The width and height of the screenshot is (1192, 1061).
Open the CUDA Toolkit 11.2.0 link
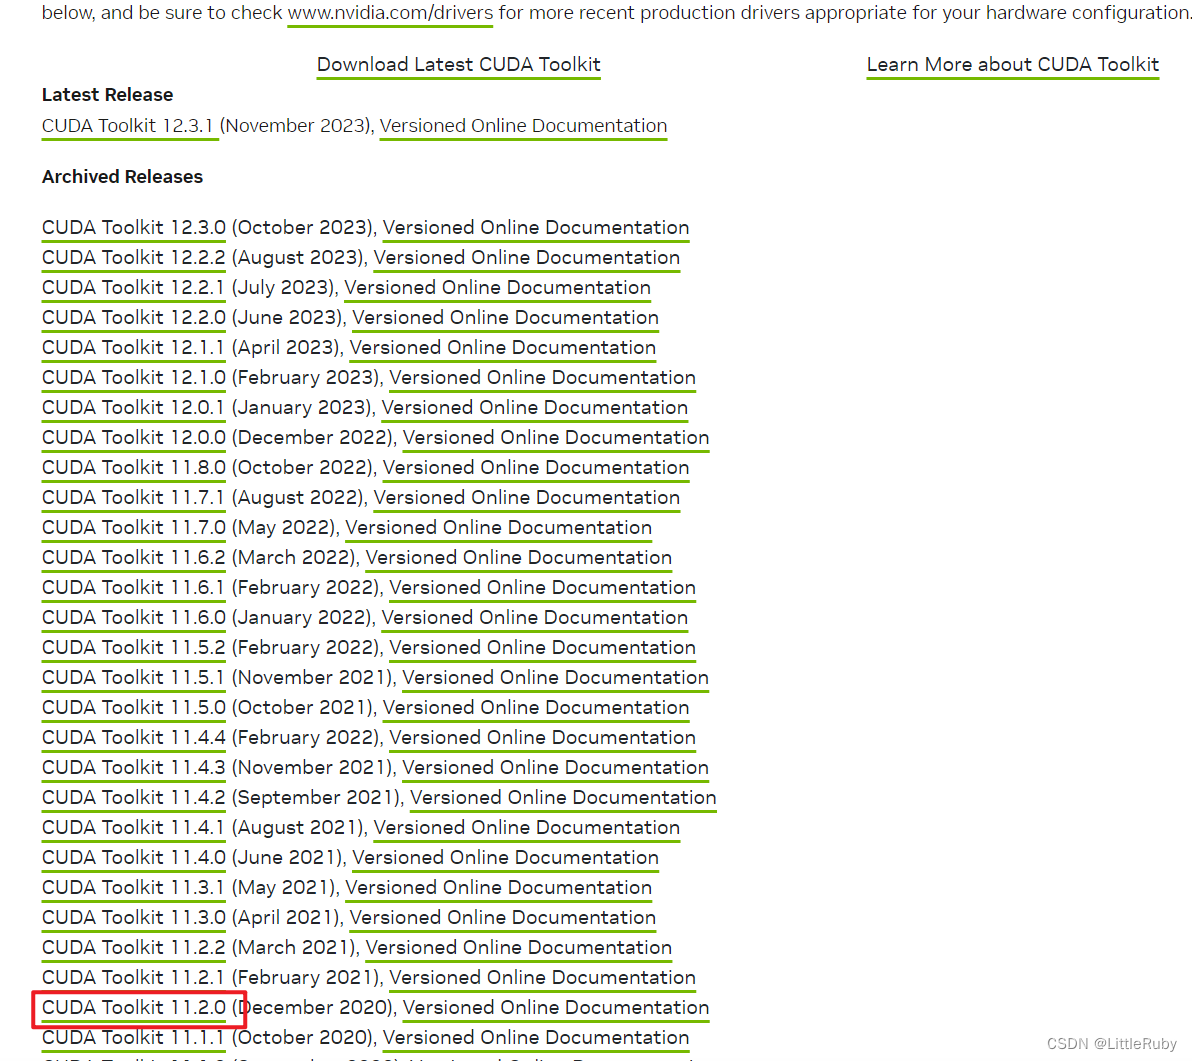[x=134, y=1008]
